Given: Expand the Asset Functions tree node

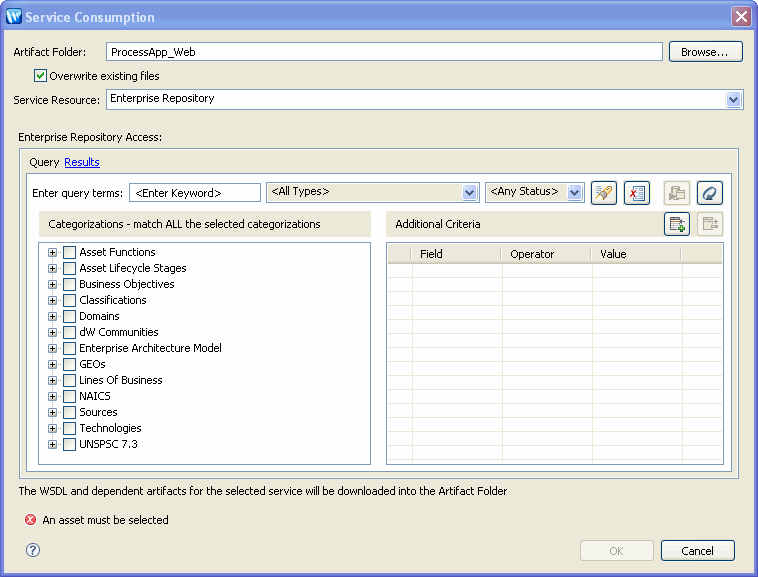Looking at the screenshot, I should (52, 252).
